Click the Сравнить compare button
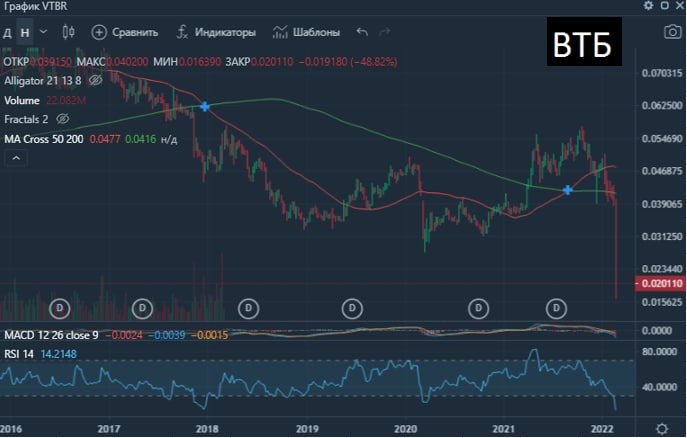The width and height of the screenshot is (687, 438). (x=124, y=32)
